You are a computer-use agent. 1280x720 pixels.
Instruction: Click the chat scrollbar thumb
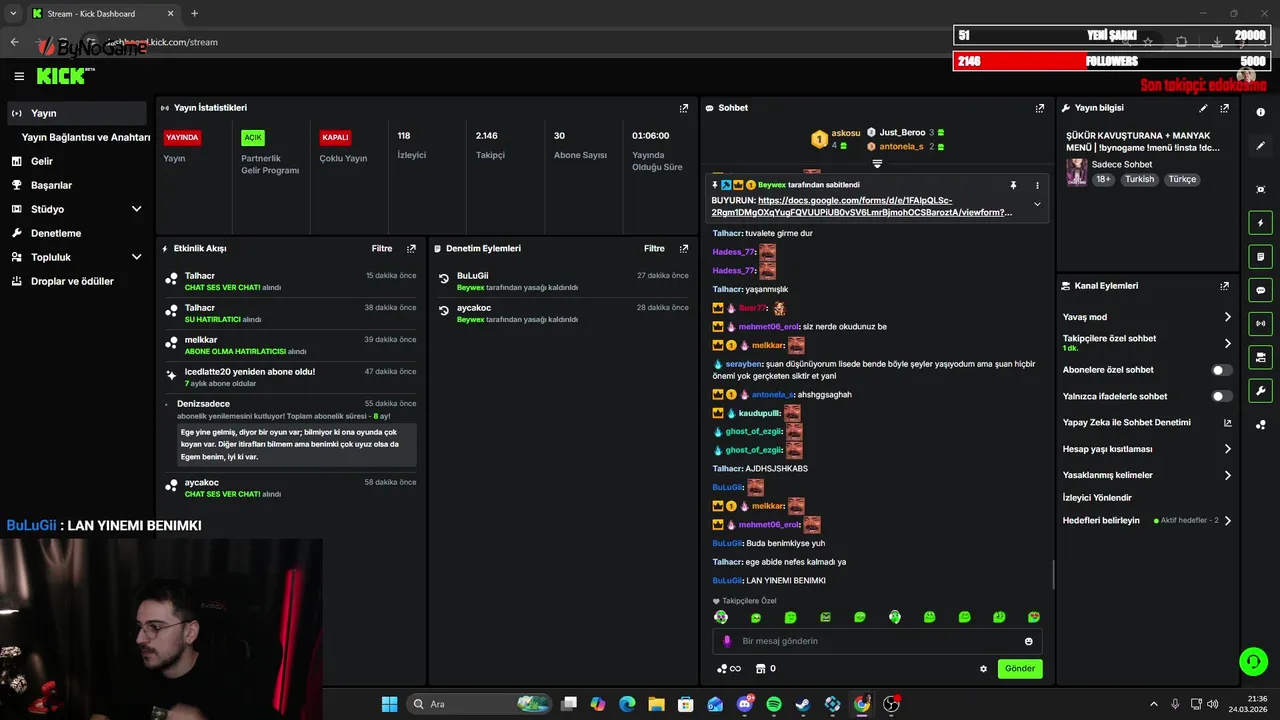click(1054, 574)
